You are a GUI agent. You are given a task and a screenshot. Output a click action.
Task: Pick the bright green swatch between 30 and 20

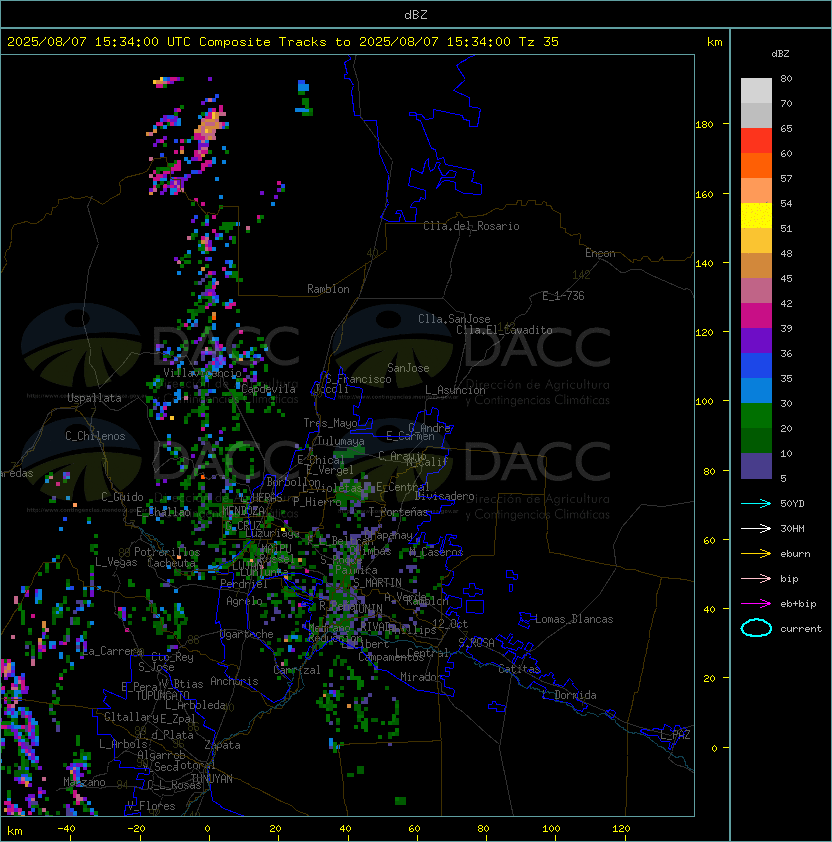[x=756, y=416]
